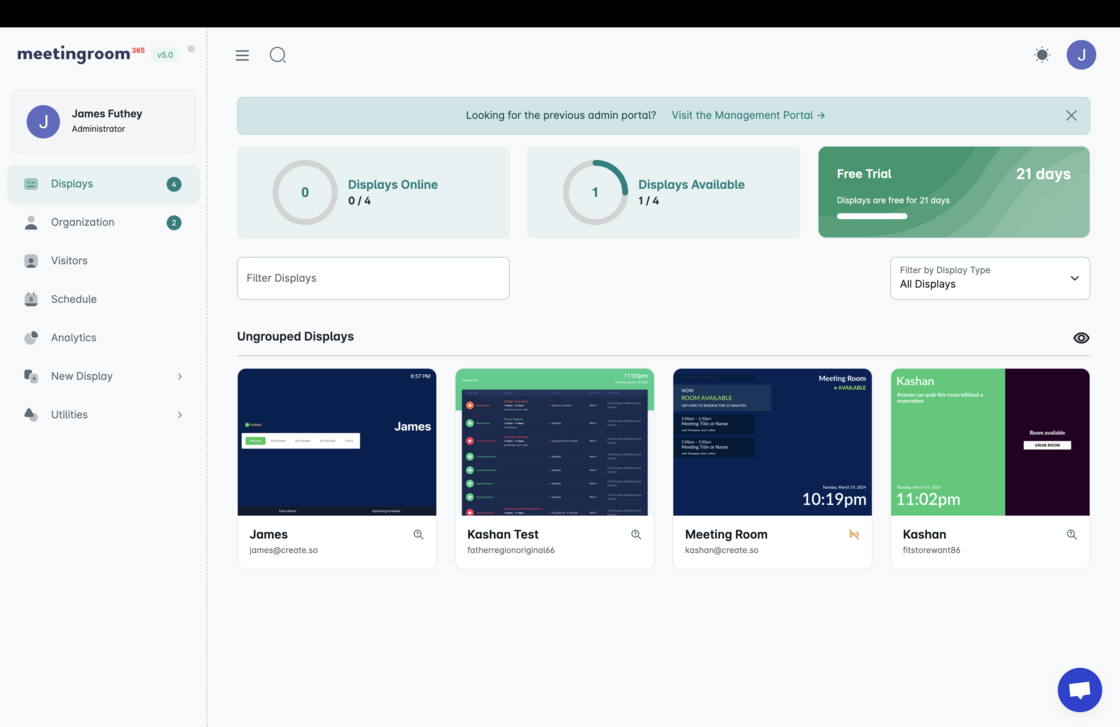Open the chat support bubble
Screen dimensions: 1120x727
coord(1079,690)
